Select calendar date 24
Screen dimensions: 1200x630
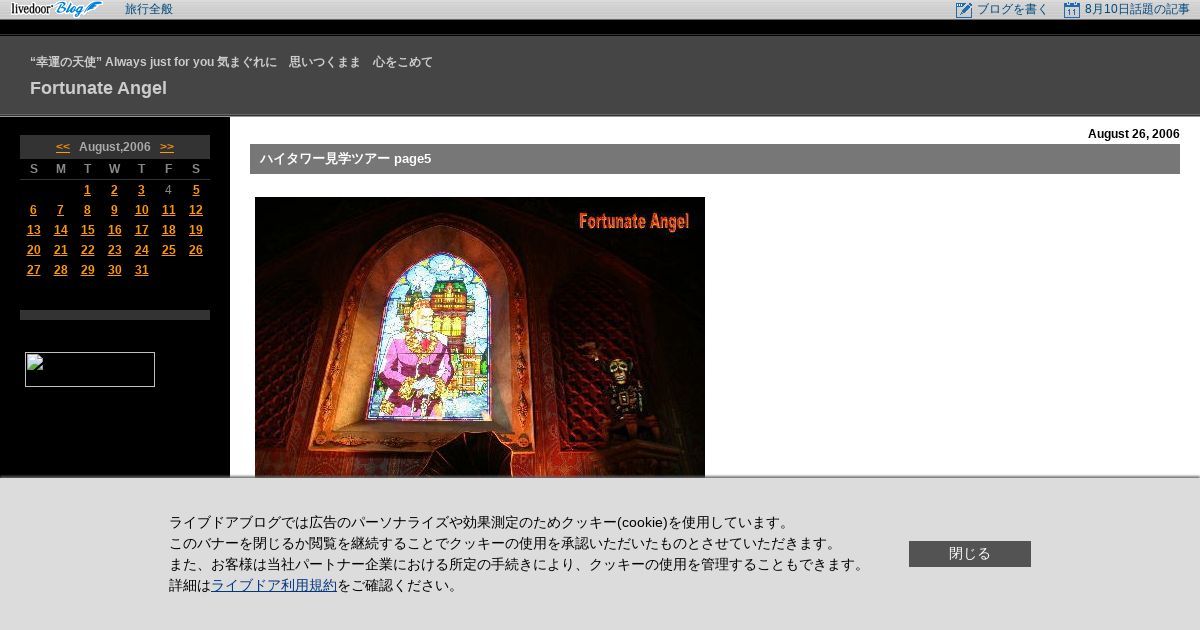click(141, 250)
